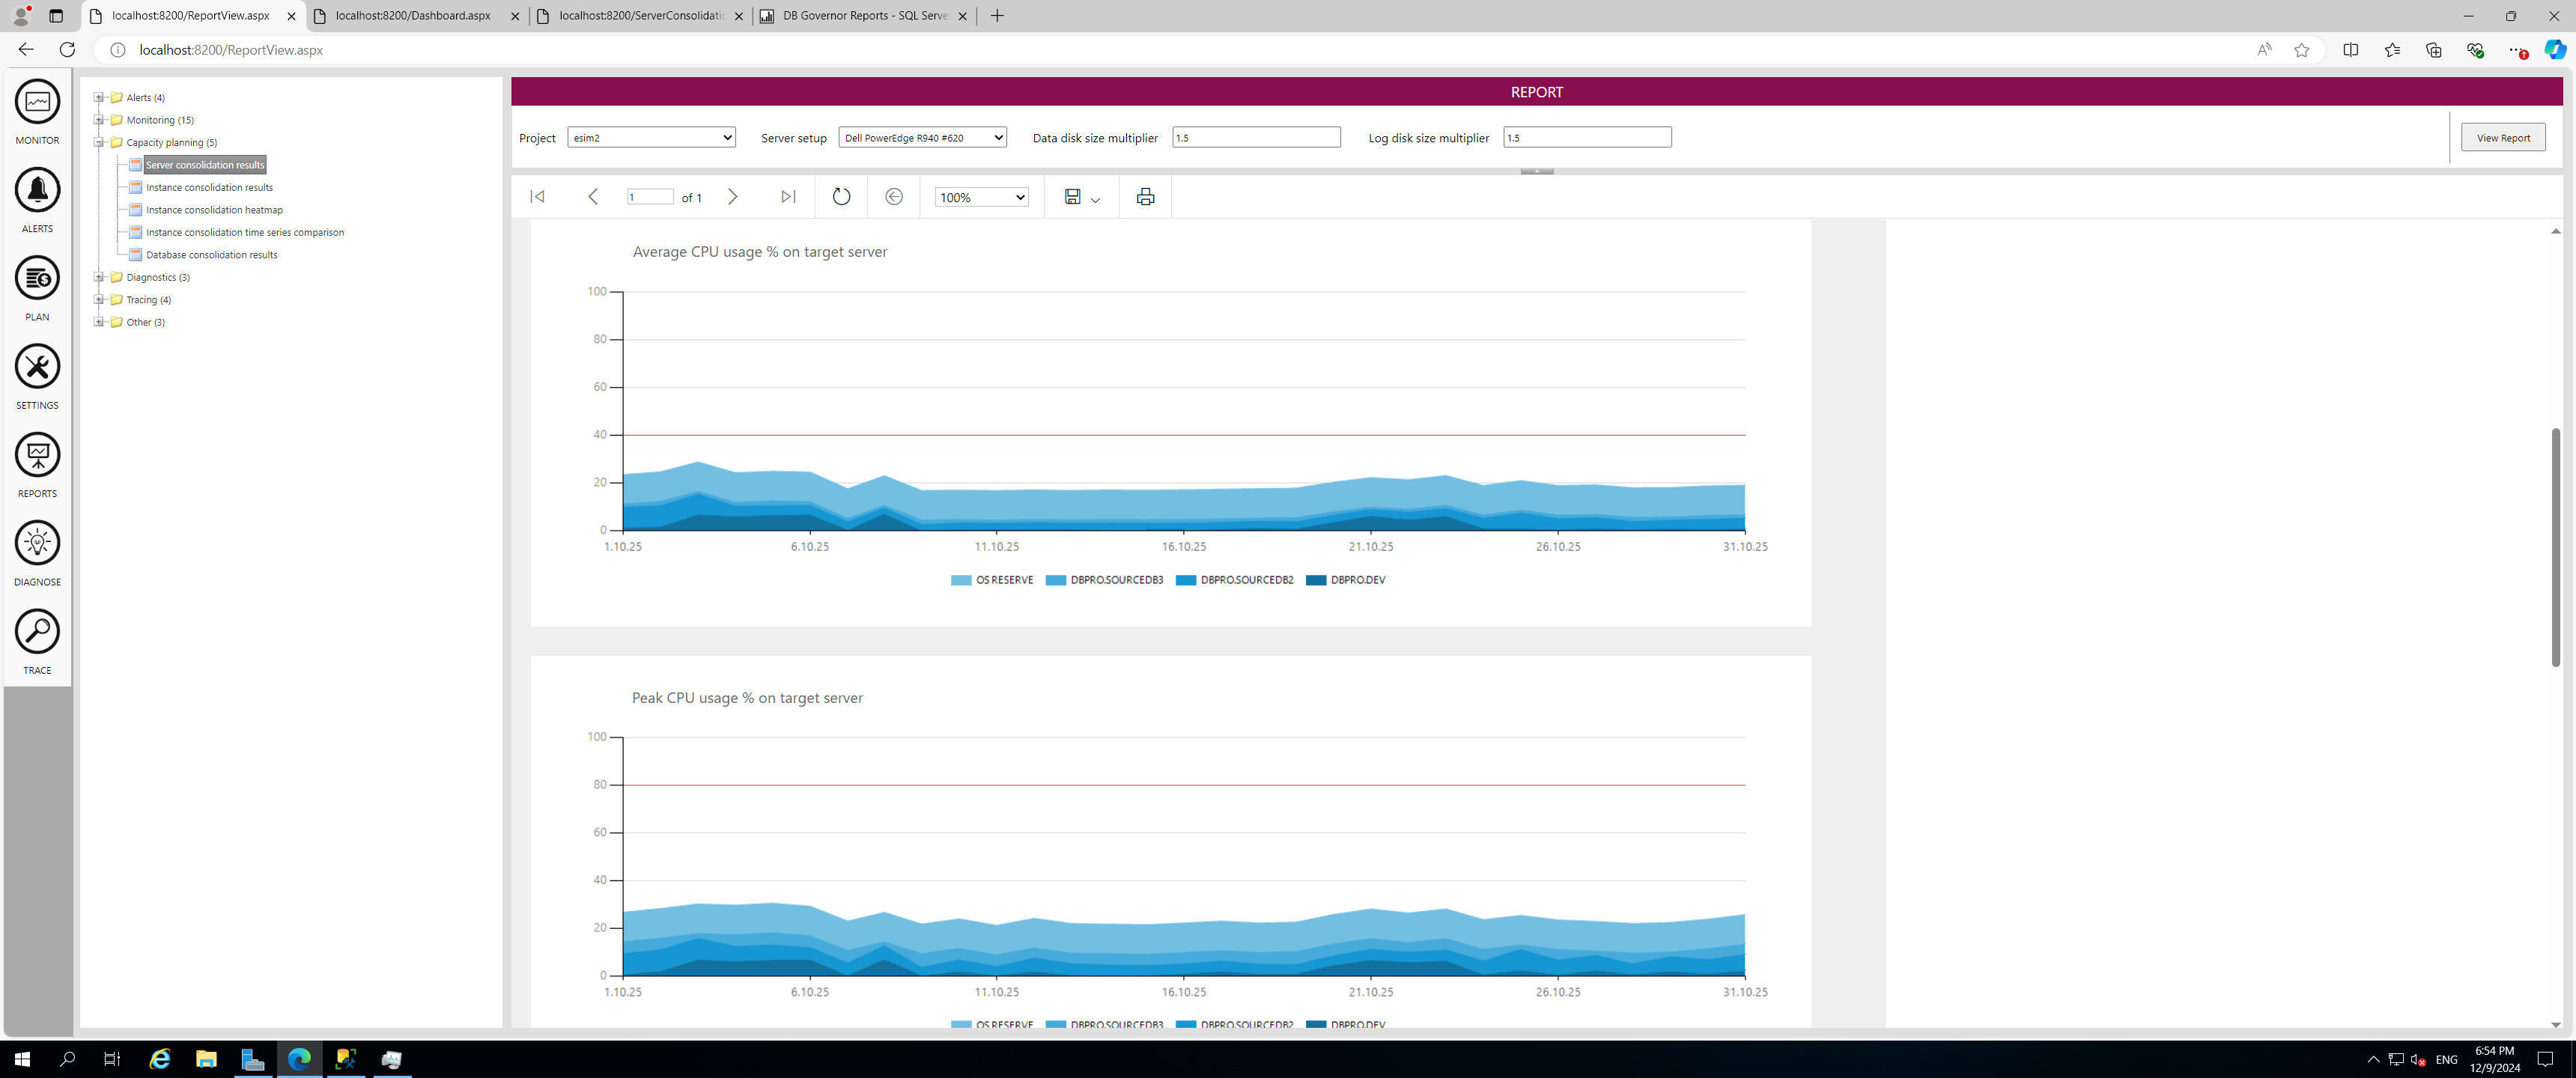This screenshot has height=1078, width=2576.
Task: Switch to the Dashboard.aspx browser tab
Action: [412, 16]
